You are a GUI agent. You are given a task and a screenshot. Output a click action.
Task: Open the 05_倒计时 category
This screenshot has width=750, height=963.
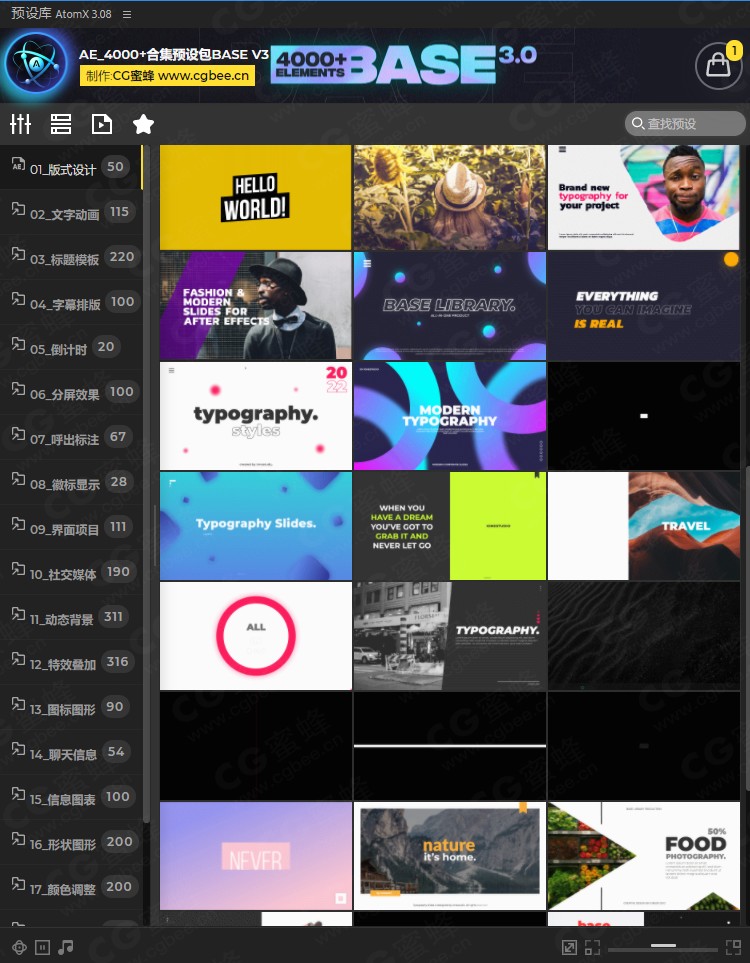(x=71, y=347)
